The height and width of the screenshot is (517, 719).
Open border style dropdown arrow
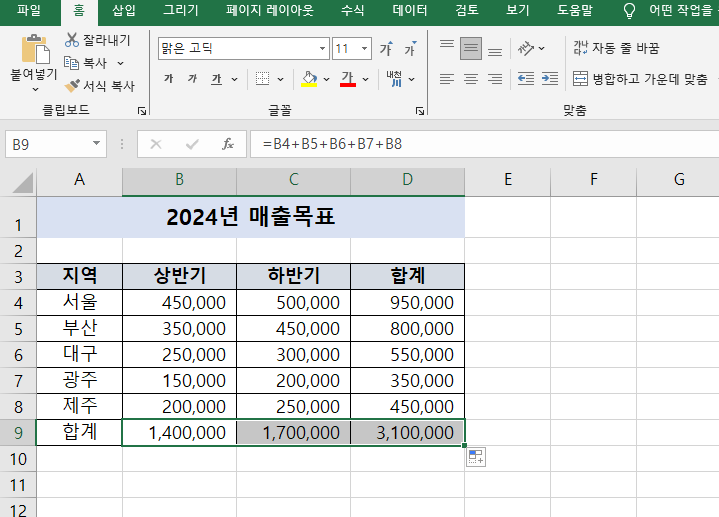(280, 79)
